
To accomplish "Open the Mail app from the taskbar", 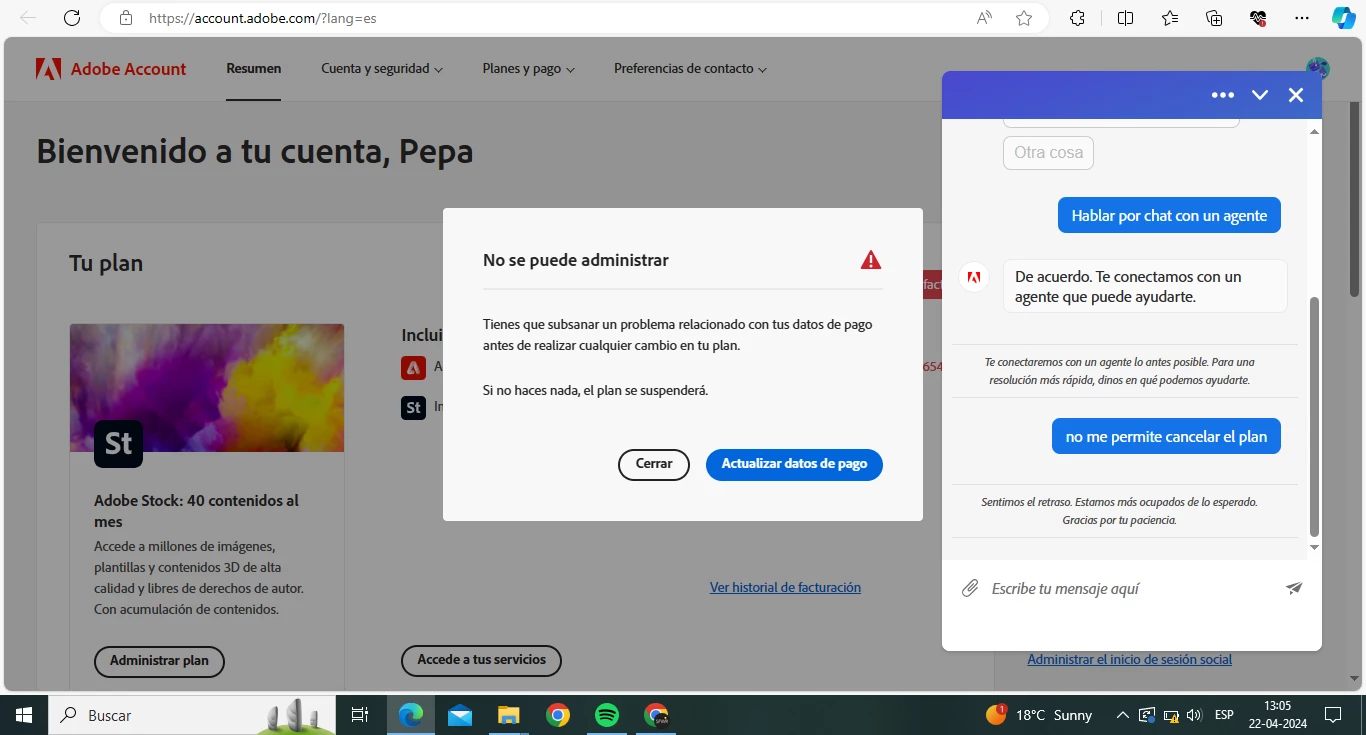I will coord(460,715).
